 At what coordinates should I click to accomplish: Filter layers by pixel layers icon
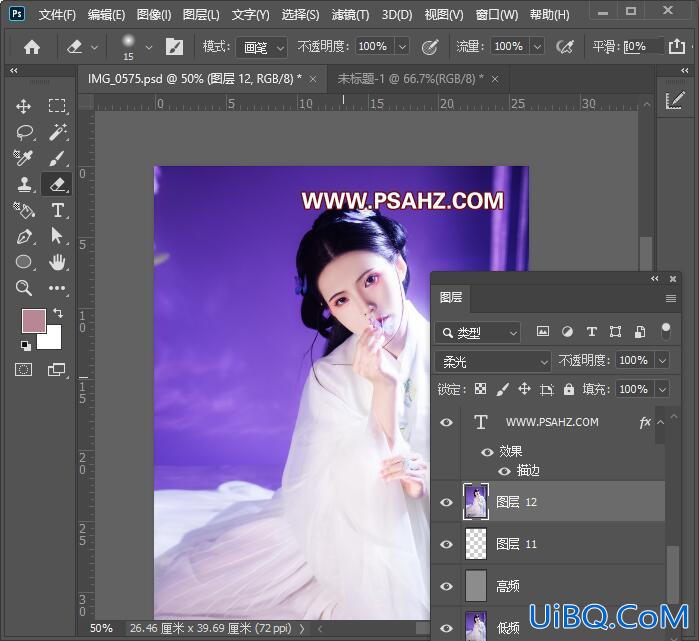543,332
